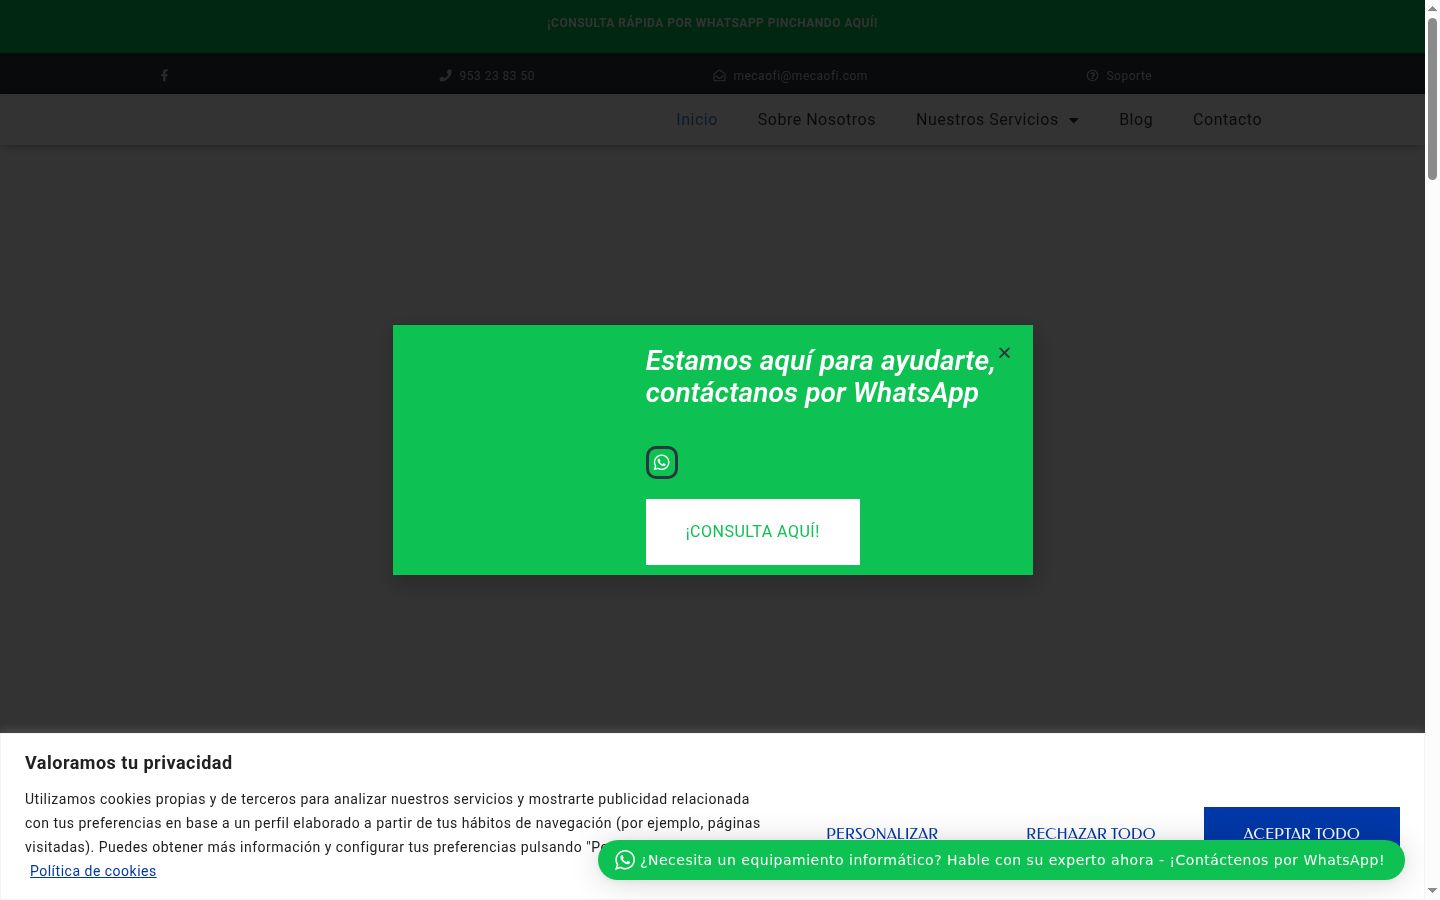Click RECHAZAR TODO cookies button
Viewport: 1440px width, 900px height.
(x=1090, y=833)
